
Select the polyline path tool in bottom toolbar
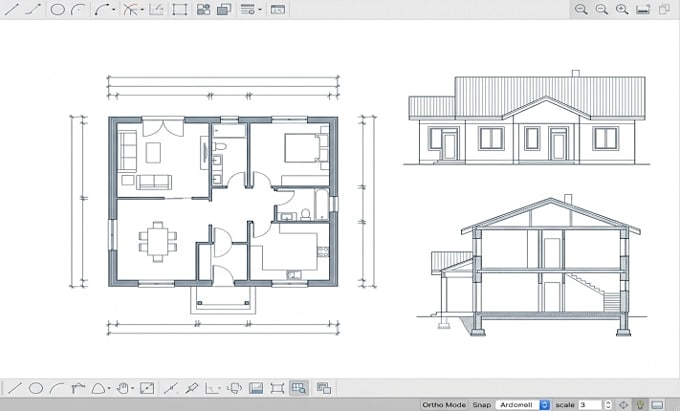pyautogui.click(x=78, y=388)
